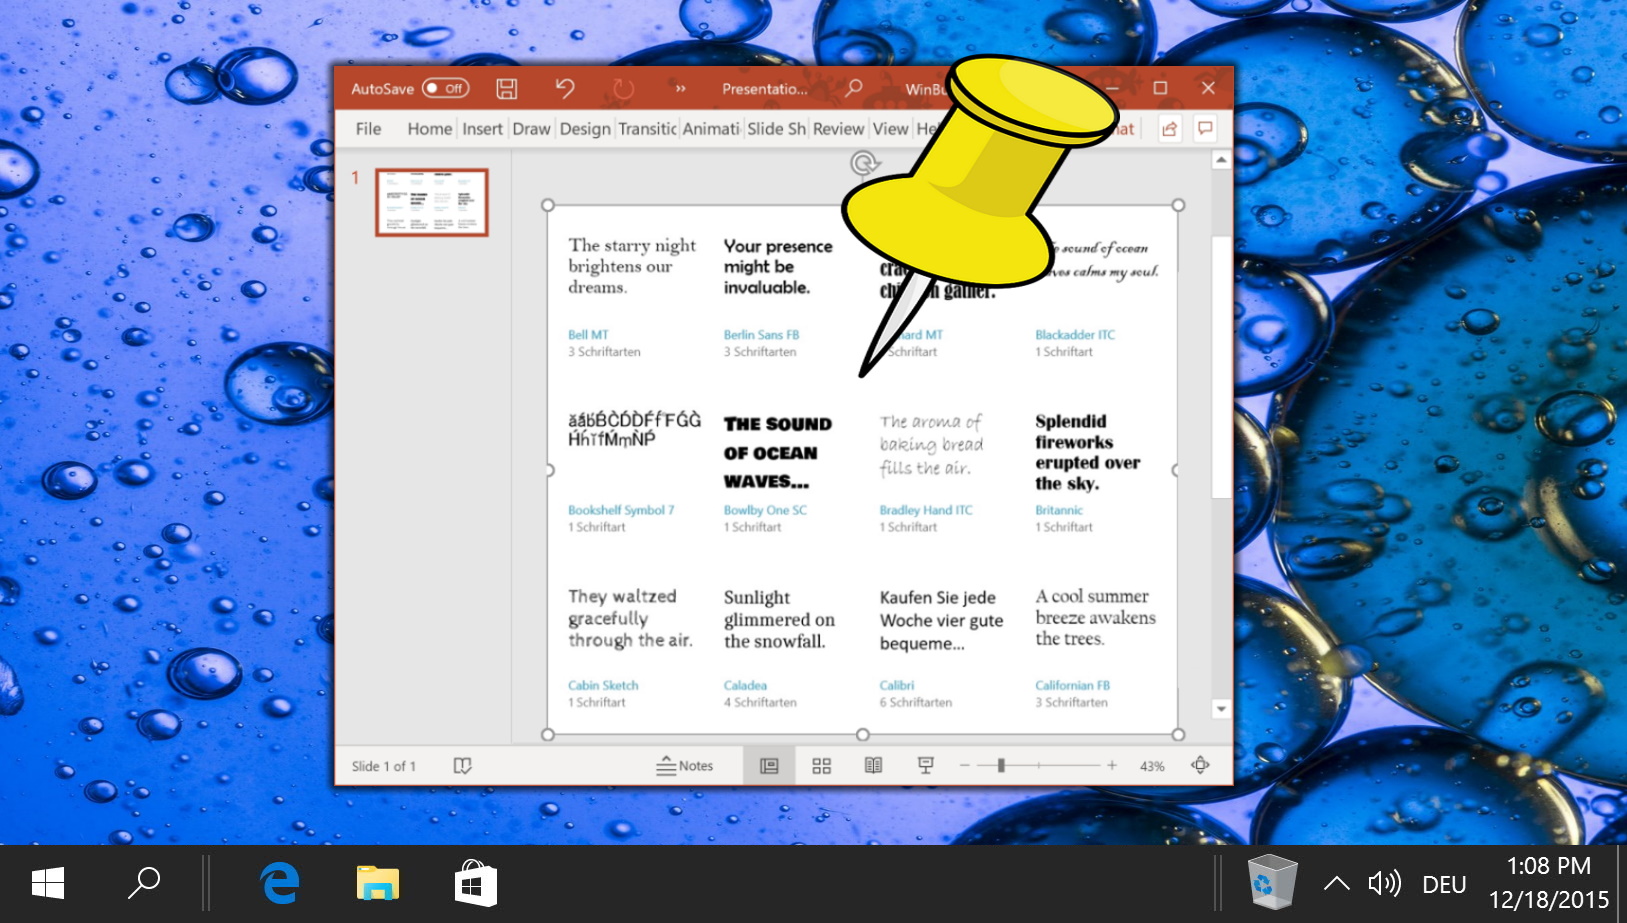Open the Windows Start menu
Screen dimensions: 1627x923
click(x=48, y=884)
